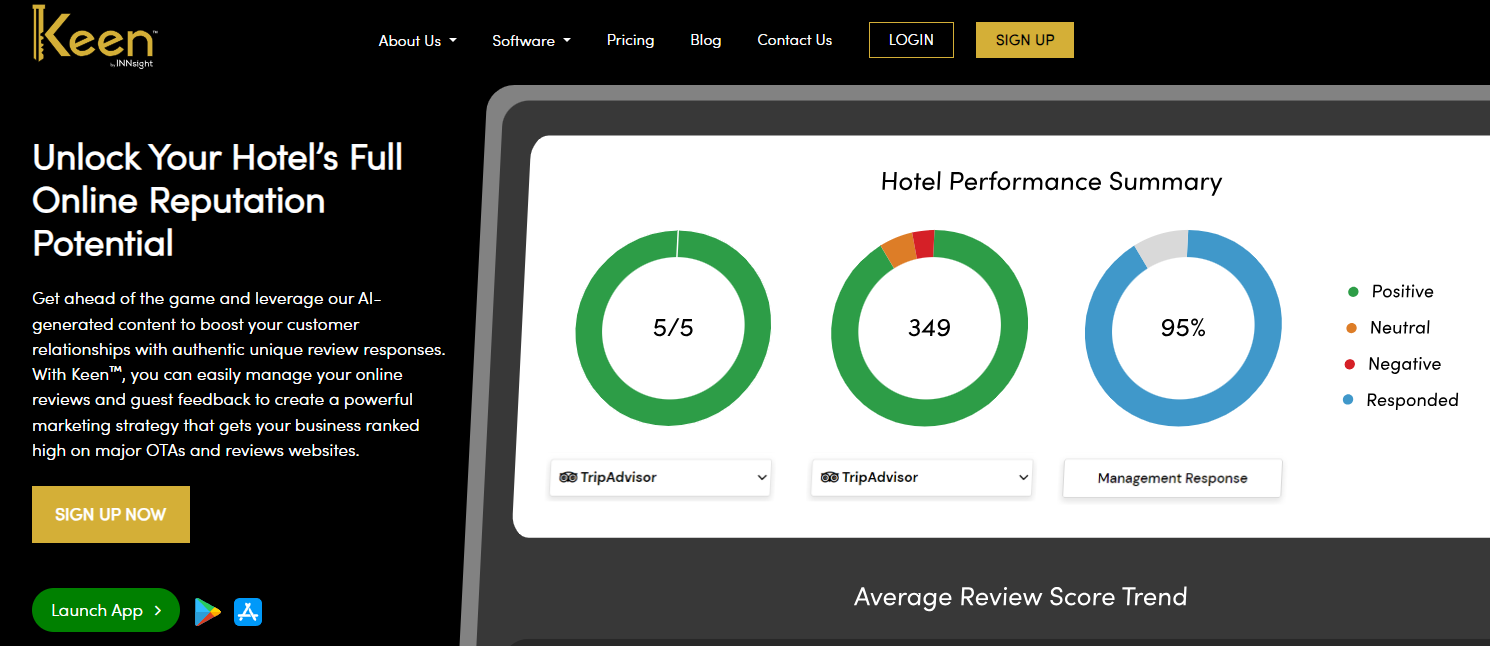The image size is (1490, 646).
Task: Open the second TripAdvisor source dropdown
Action: coord(922,477)
